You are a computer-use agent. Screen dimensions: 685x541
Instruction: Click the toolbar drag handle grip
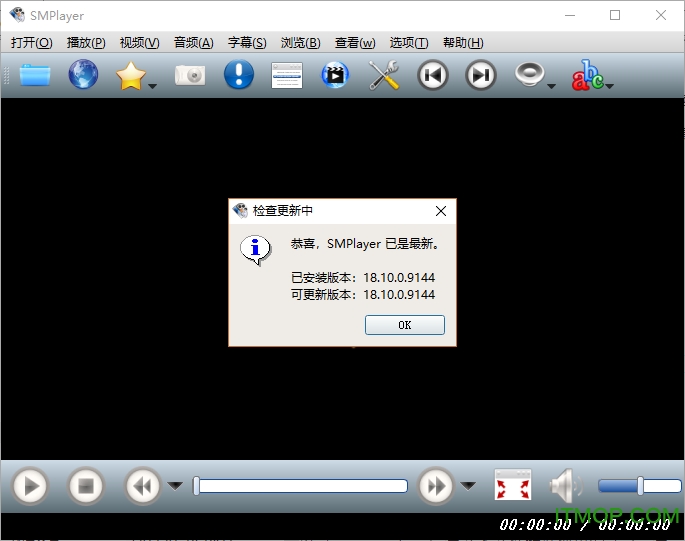[x=6, y=76]
